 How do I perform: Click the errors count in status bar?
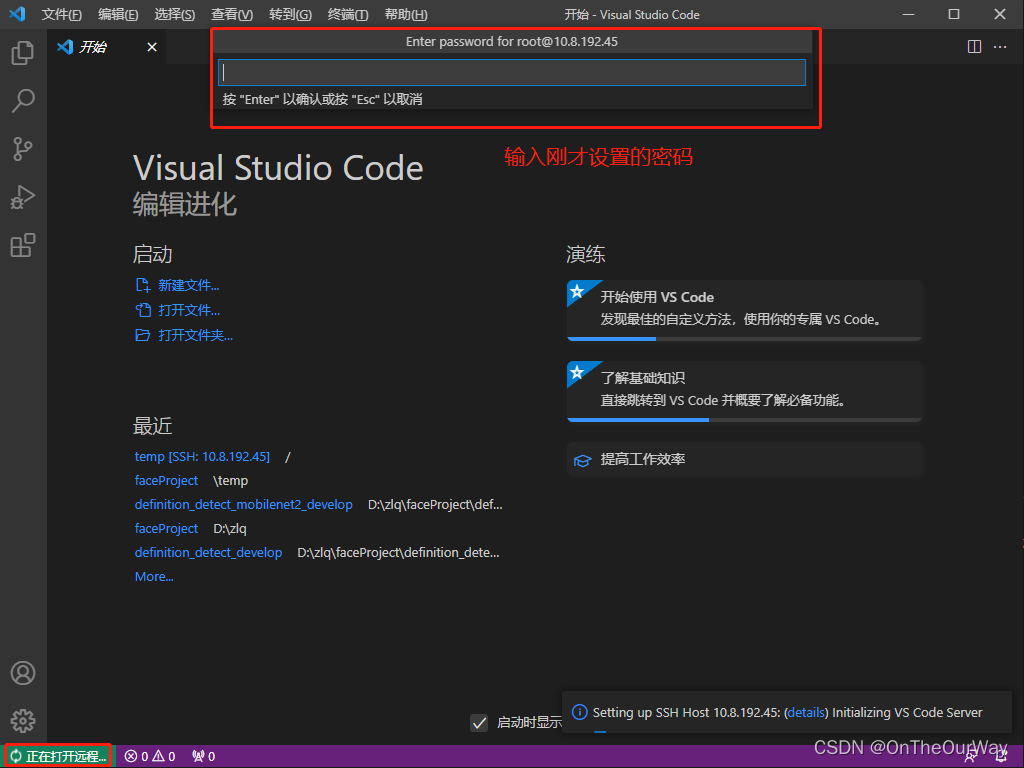click(x=137, y=756)
